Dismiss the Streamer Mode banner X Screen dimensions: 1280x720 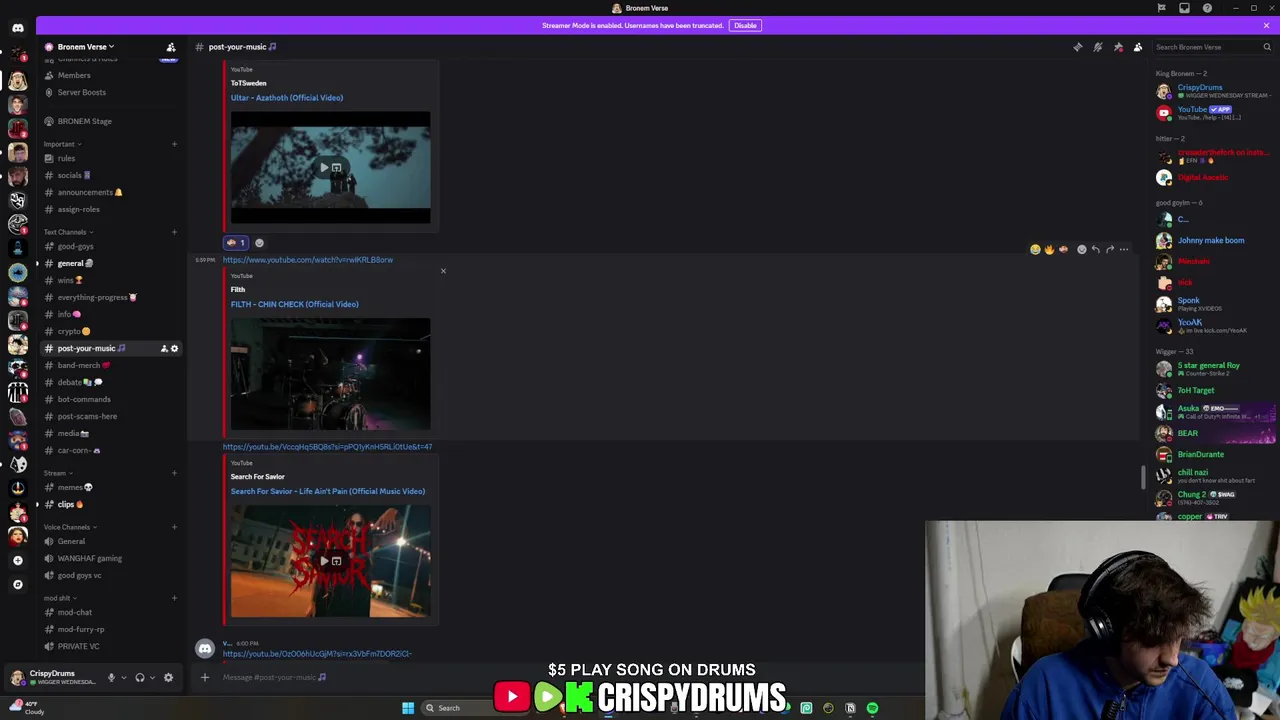coord(1266,25)
